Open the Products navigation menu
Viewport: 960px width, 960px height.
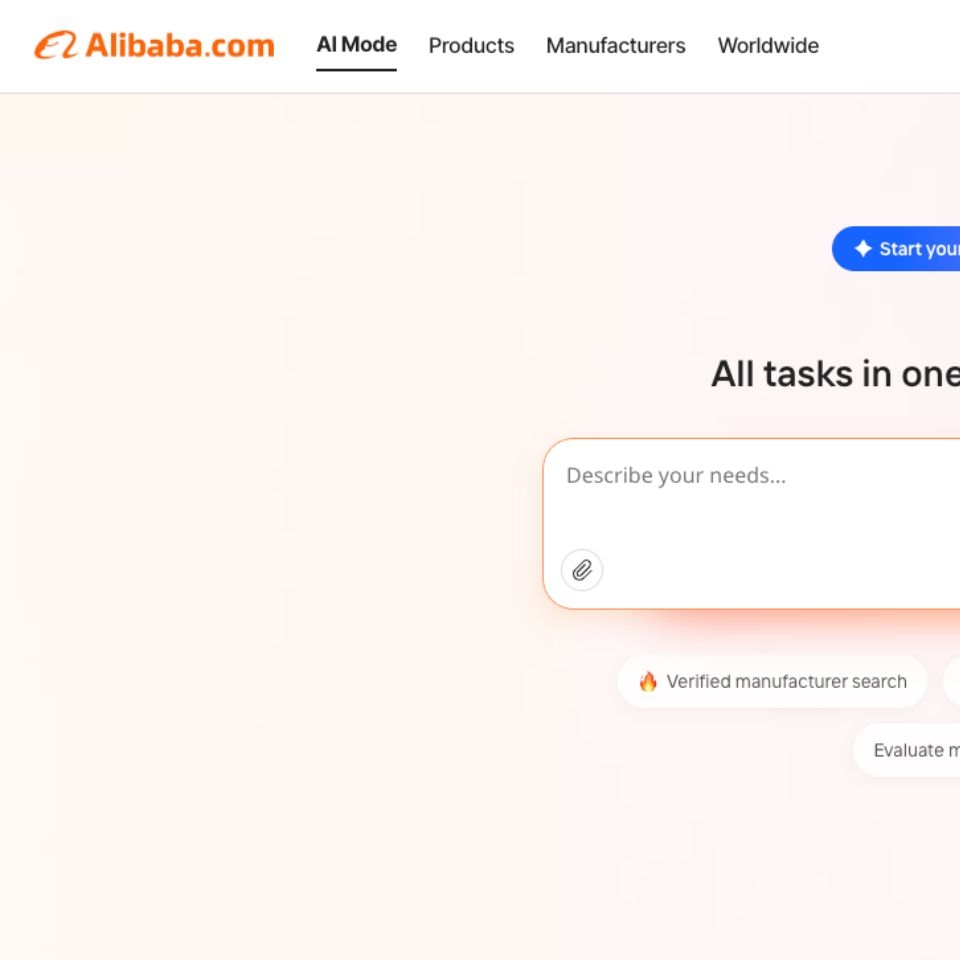point(471,46)
